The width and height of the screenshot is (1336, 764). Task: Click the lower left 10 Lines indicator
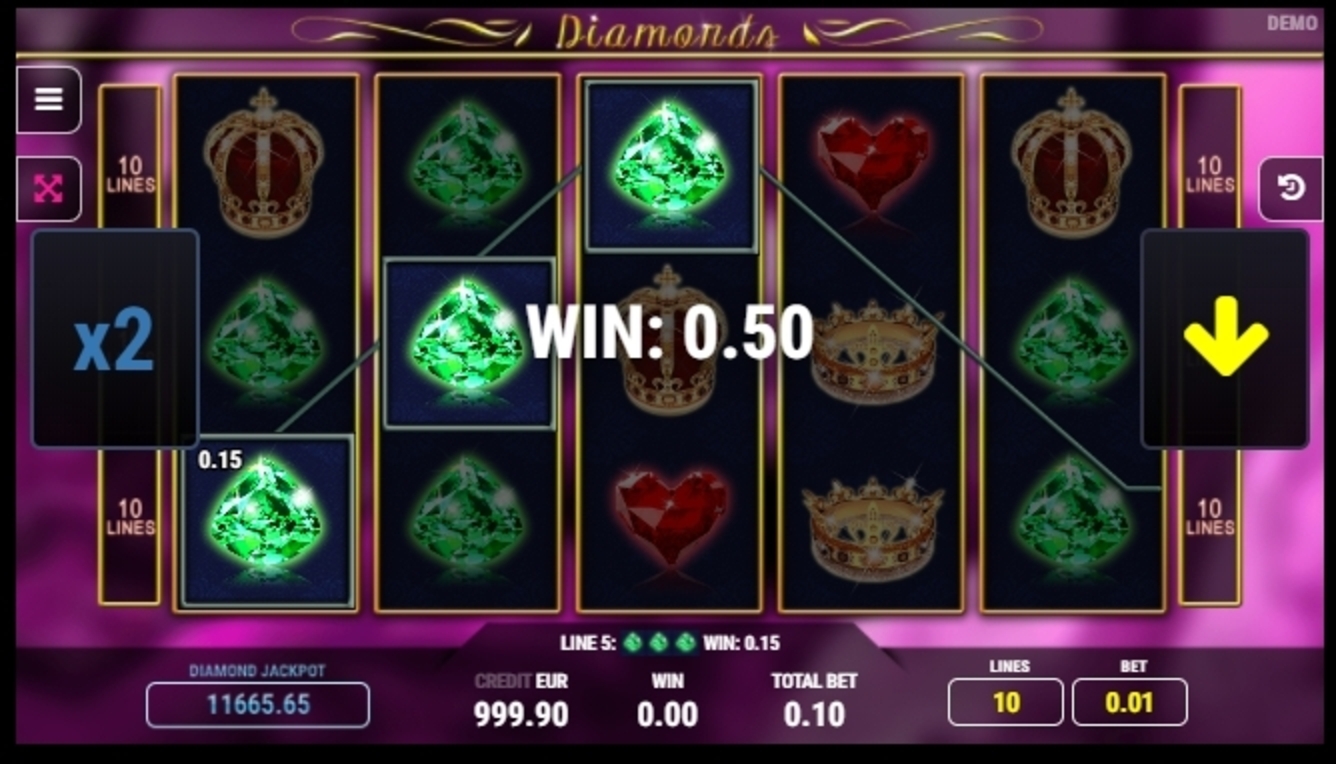coord(130,517)
